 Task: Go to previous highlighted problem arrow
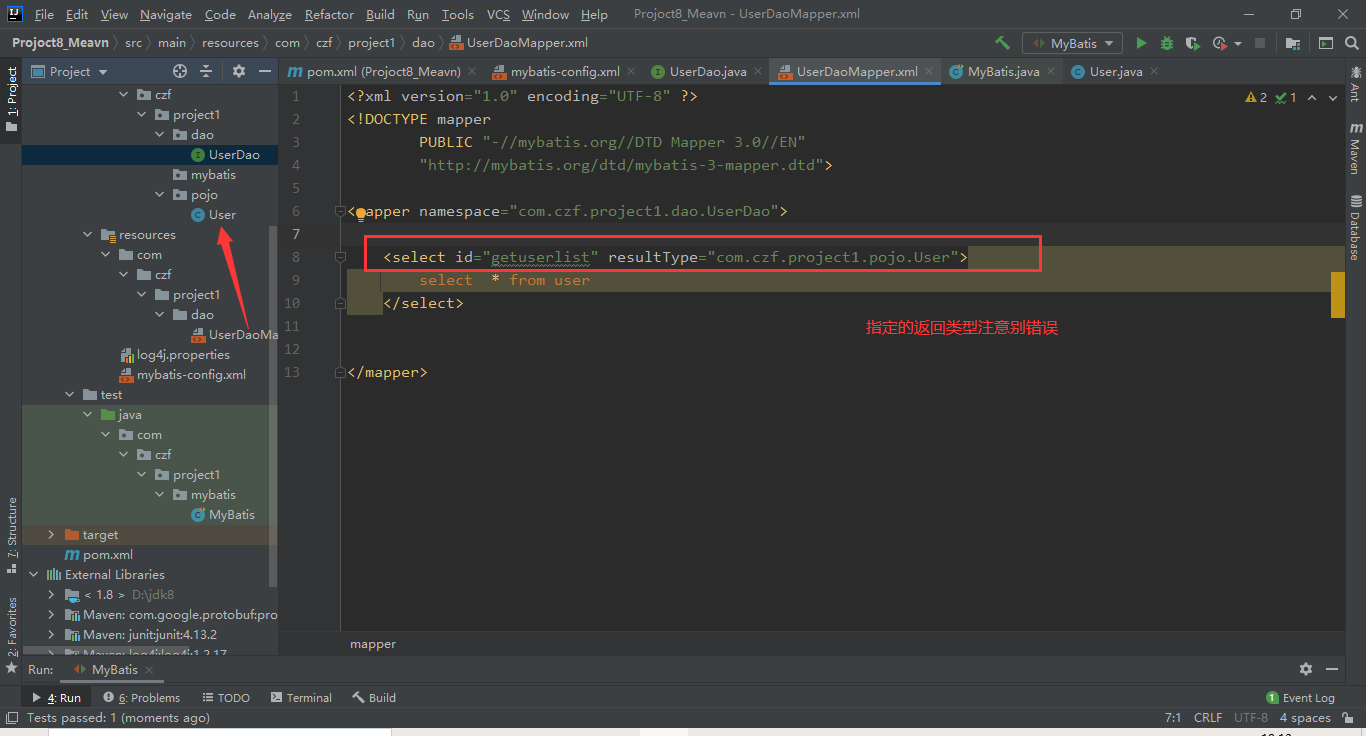pyautogui.click(x=1312, y=97)
